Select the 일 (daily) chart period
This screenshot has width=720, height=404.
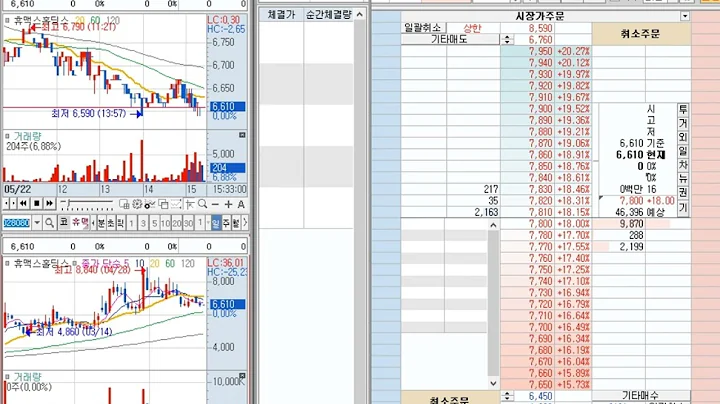(x=216, y=223)
